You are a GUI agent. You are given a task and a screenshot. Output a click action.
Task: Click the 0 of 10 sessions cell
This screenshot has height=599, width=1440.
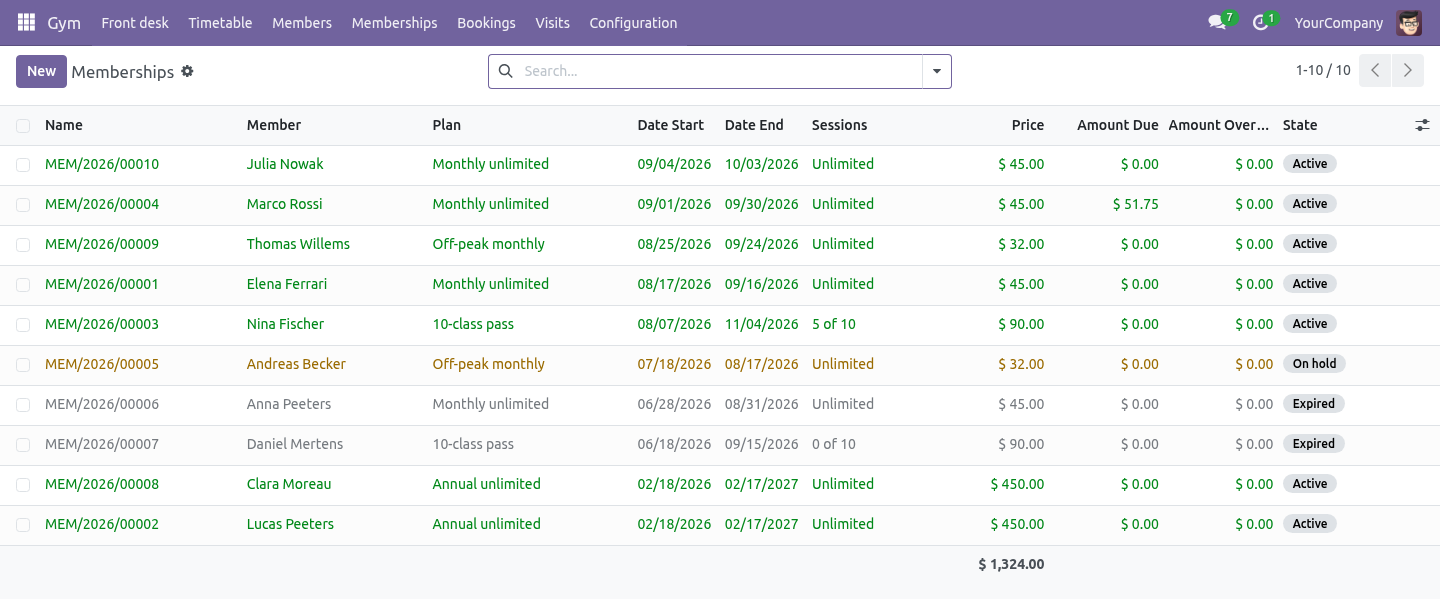[834, 444]
